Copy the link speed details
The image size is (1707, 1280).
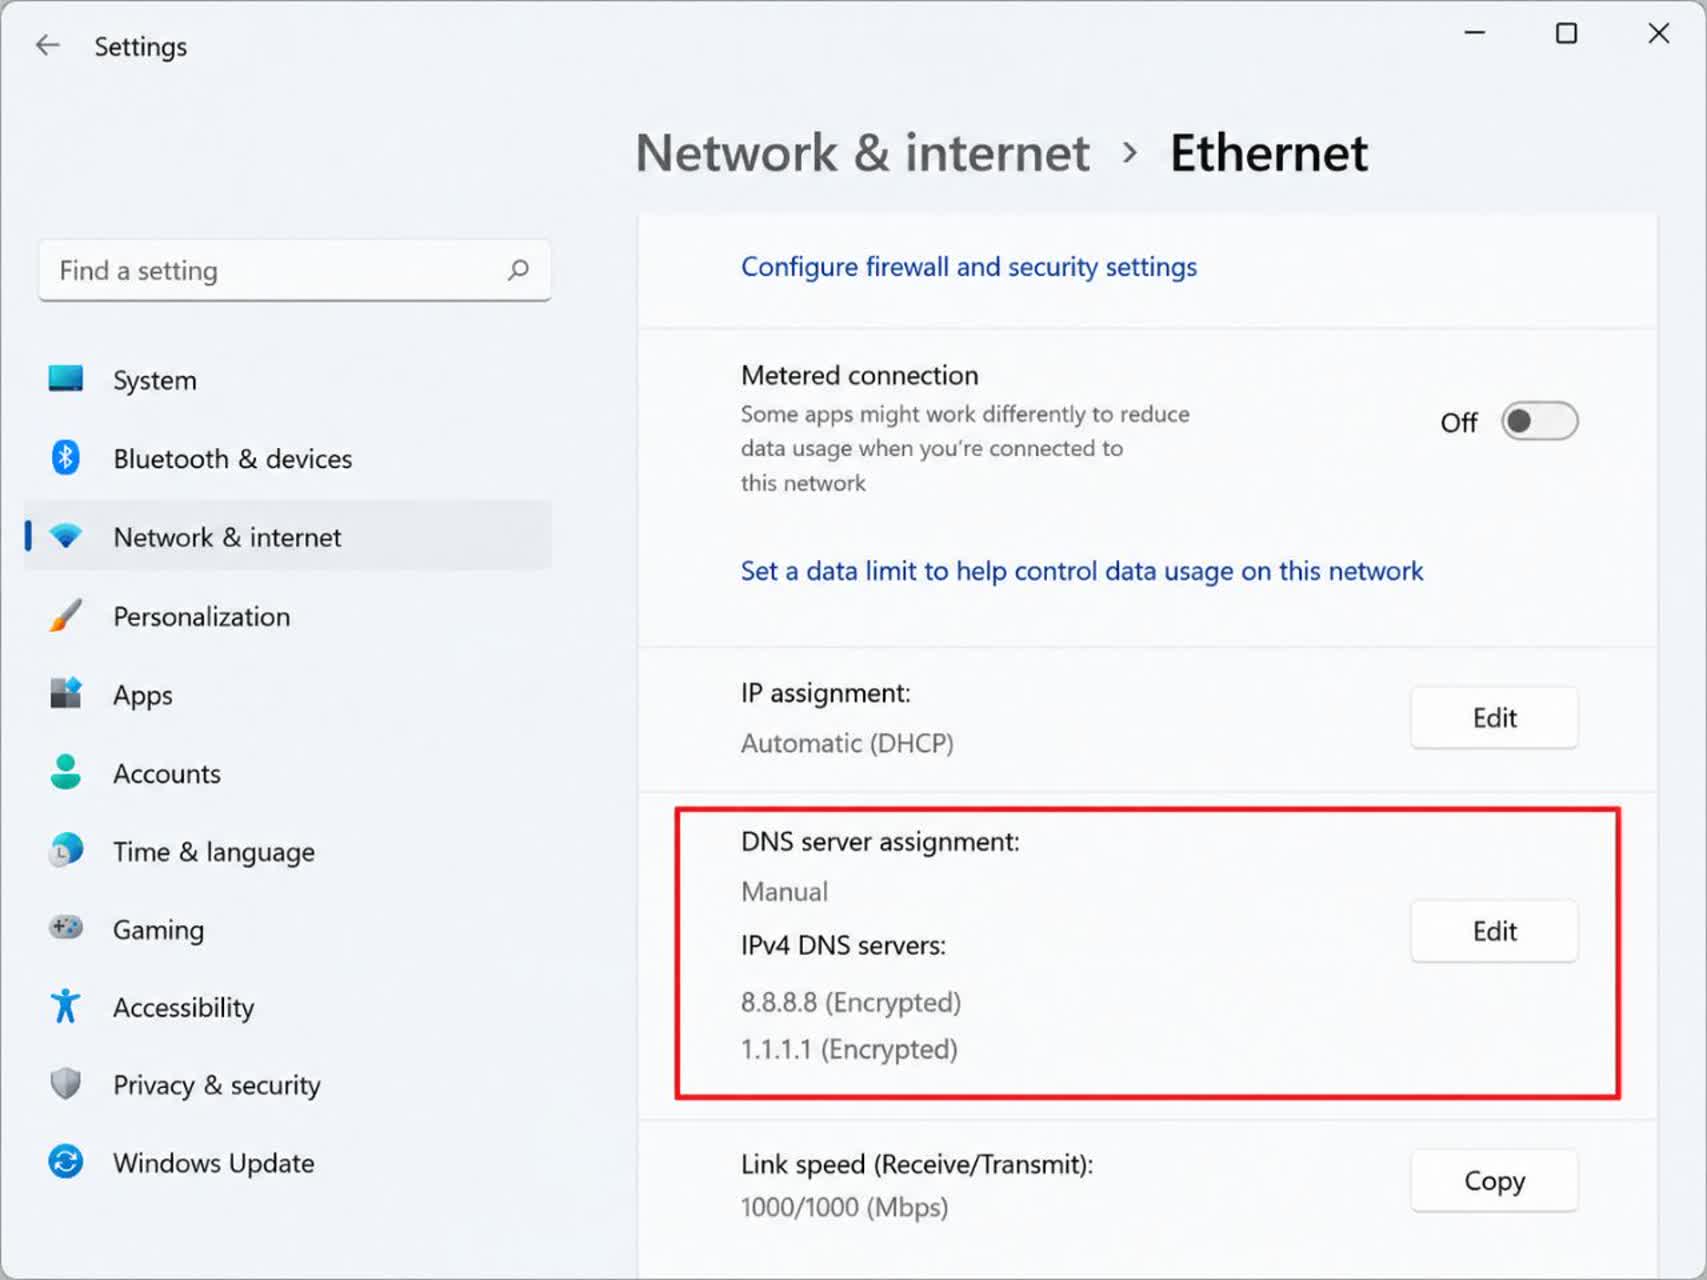point(1494,1181)
